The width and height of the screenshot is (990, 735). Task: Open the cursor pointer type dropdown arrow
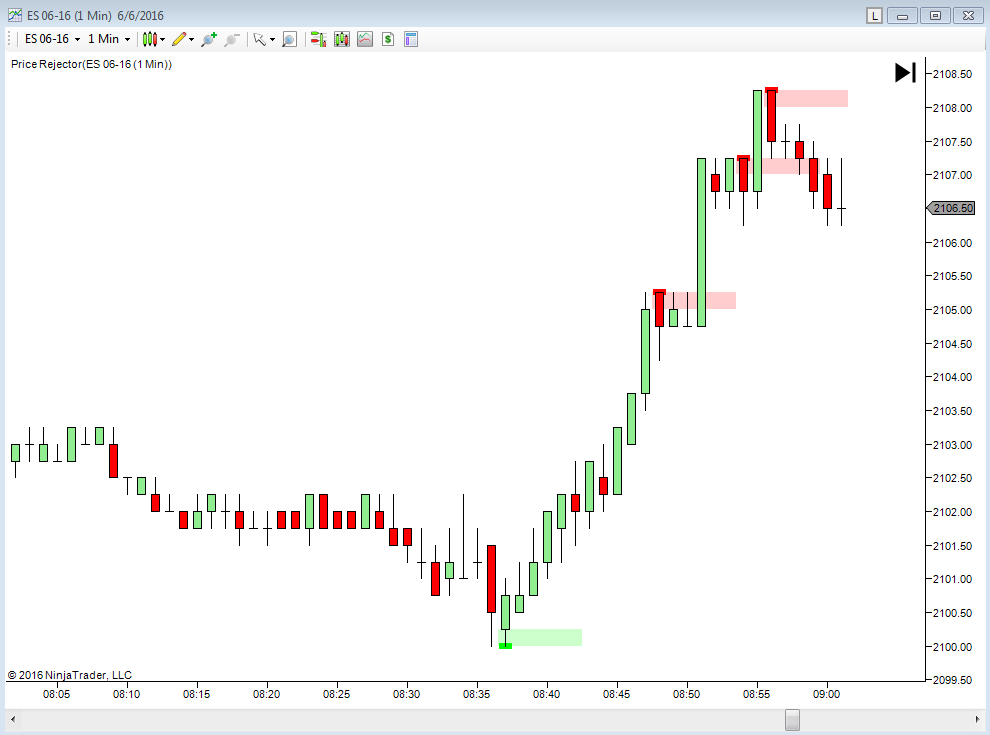click(x=272, y=39)
